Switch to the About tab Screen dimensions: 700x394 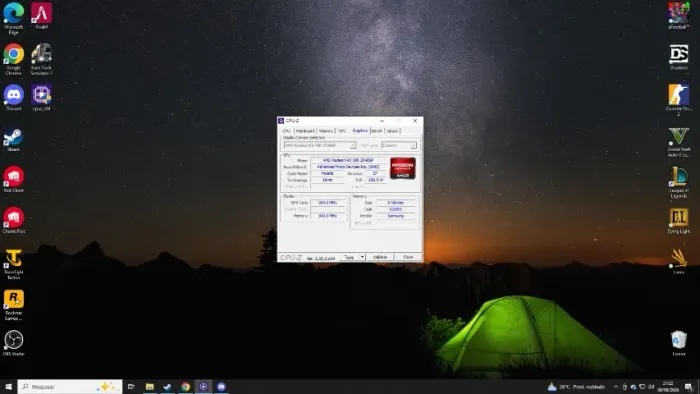[x=392, y=131]
